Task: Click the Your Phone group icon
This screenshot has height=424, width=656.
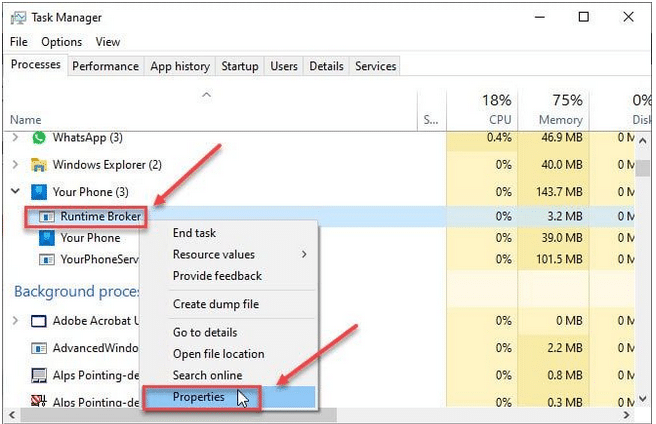Action: tap(39, 192)
